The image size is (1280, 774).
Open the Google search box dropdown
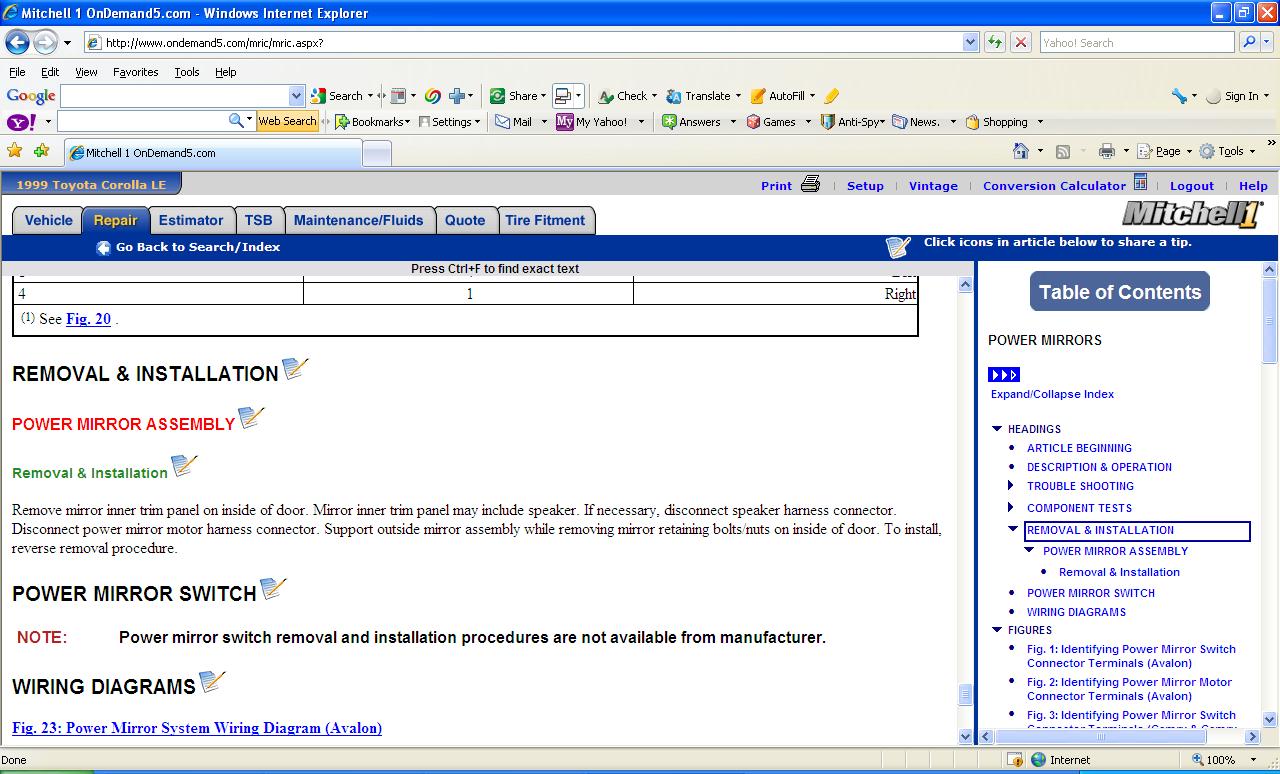tap(296, 96)
